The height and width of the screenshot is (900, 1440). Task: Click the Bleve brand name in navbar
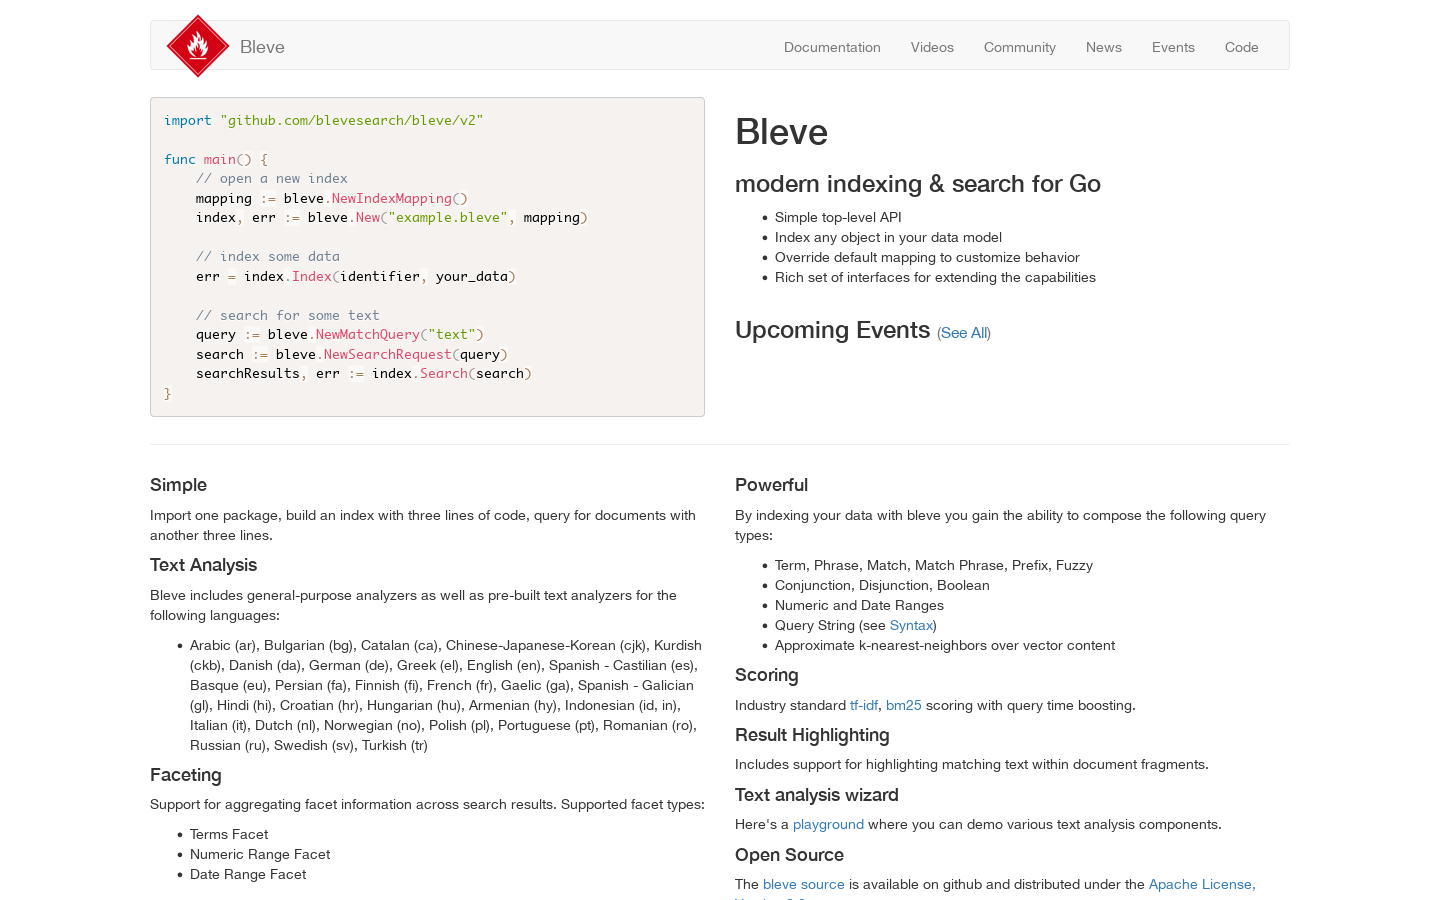click(262, 47)
